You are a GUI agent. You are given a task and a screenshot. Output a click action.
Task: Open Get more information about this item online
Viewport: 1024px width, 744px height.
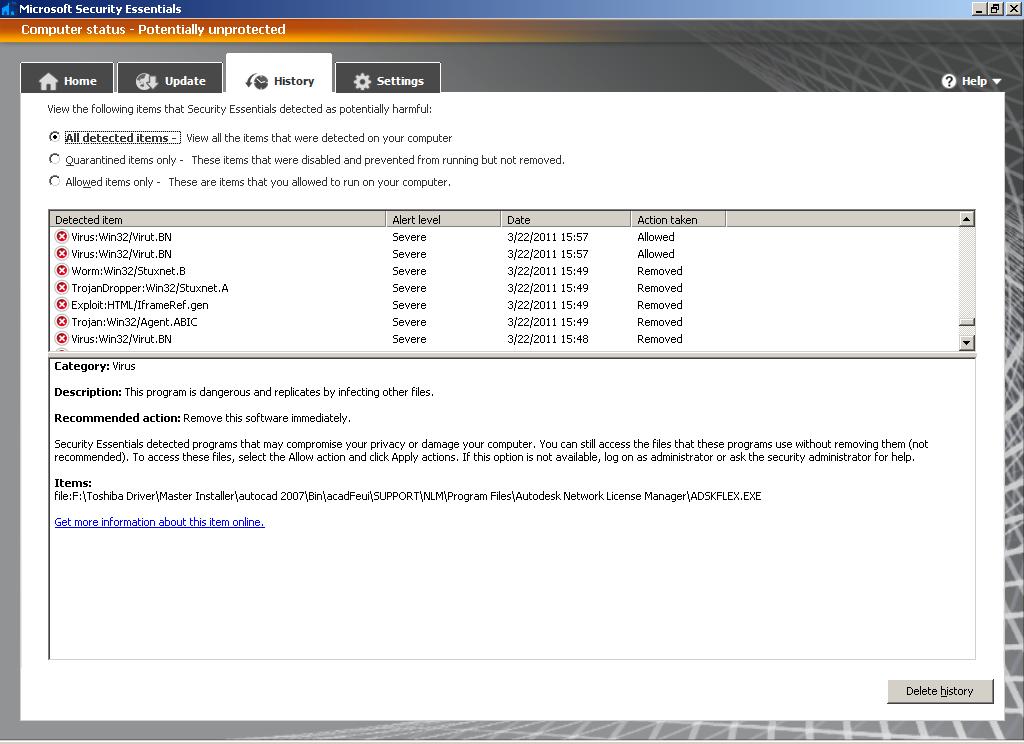[x=159, y=522]
